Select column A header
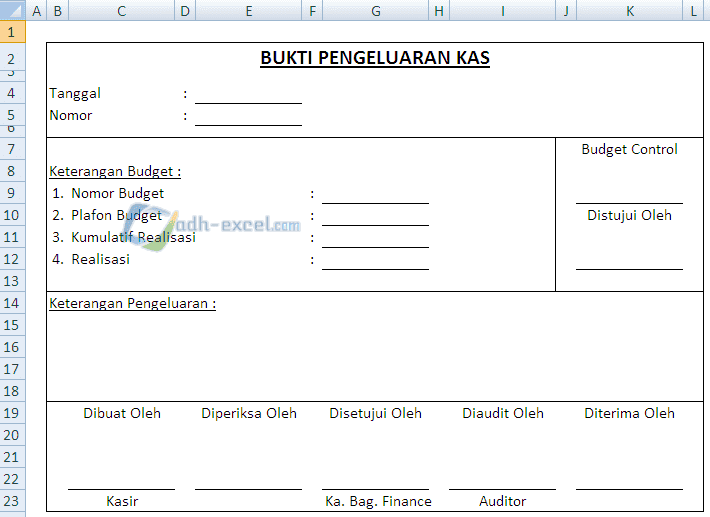Screen dimensions: 710x517 [x=37, y=10]
